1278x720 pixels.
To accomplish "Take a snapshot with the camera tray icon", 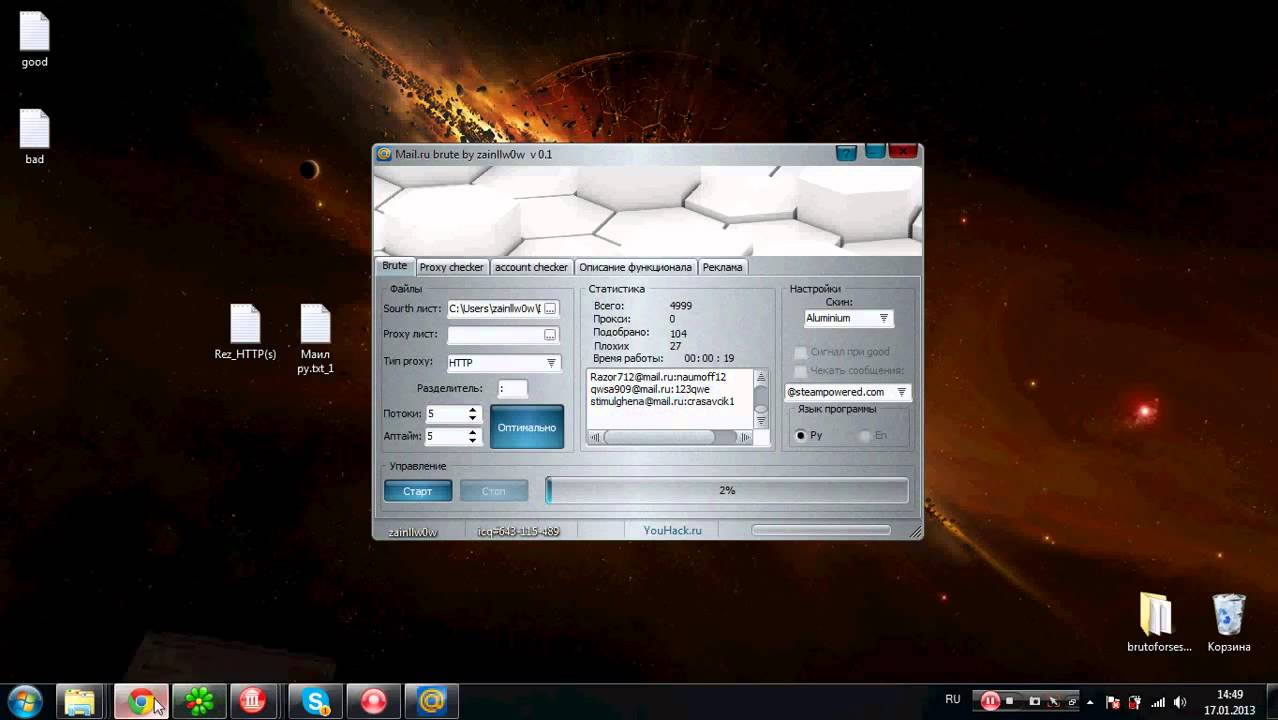I will pyautogui.click(x=1035, y=701).
